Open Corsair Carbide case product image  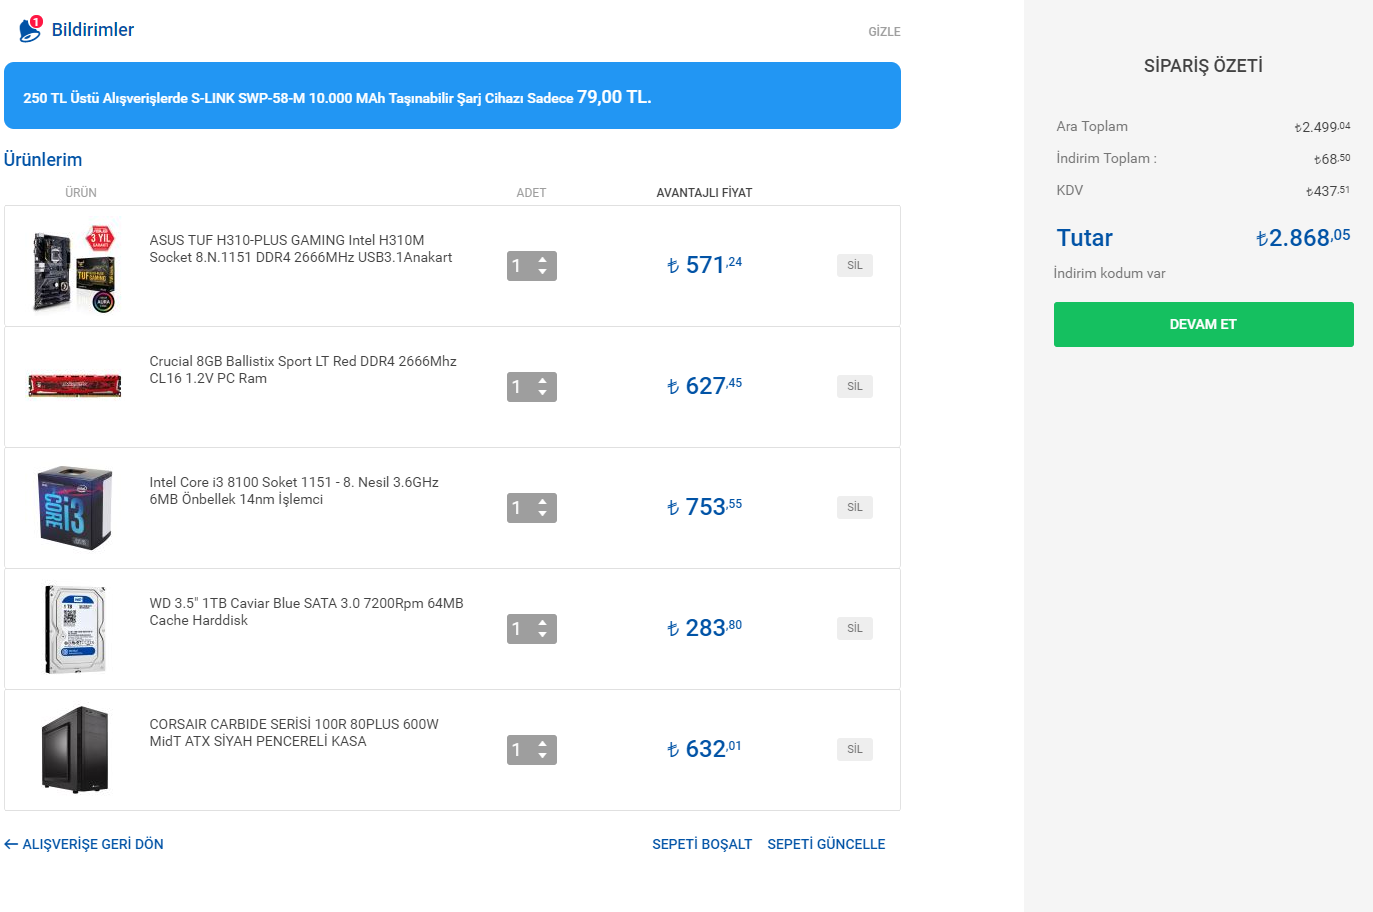tap(75, 750)
